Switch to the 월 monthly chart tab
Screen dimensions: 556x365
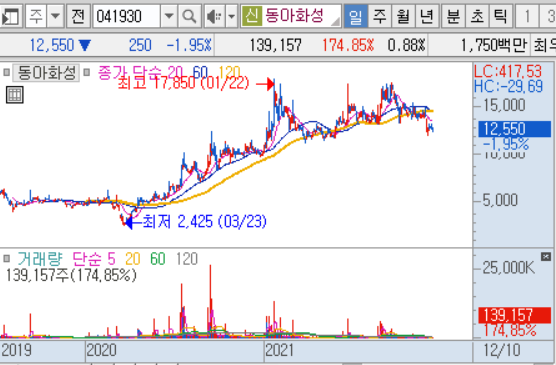point(403,16)
